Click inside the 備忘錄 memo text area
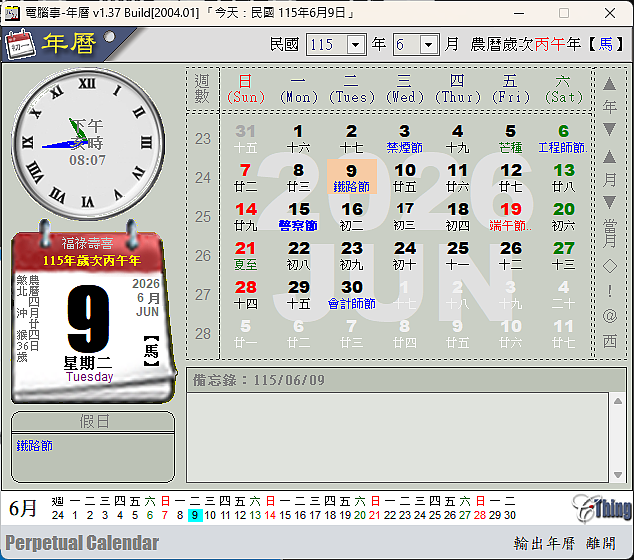Image resolution: width=634 pixels, height=560 pixels. (397, 437)
